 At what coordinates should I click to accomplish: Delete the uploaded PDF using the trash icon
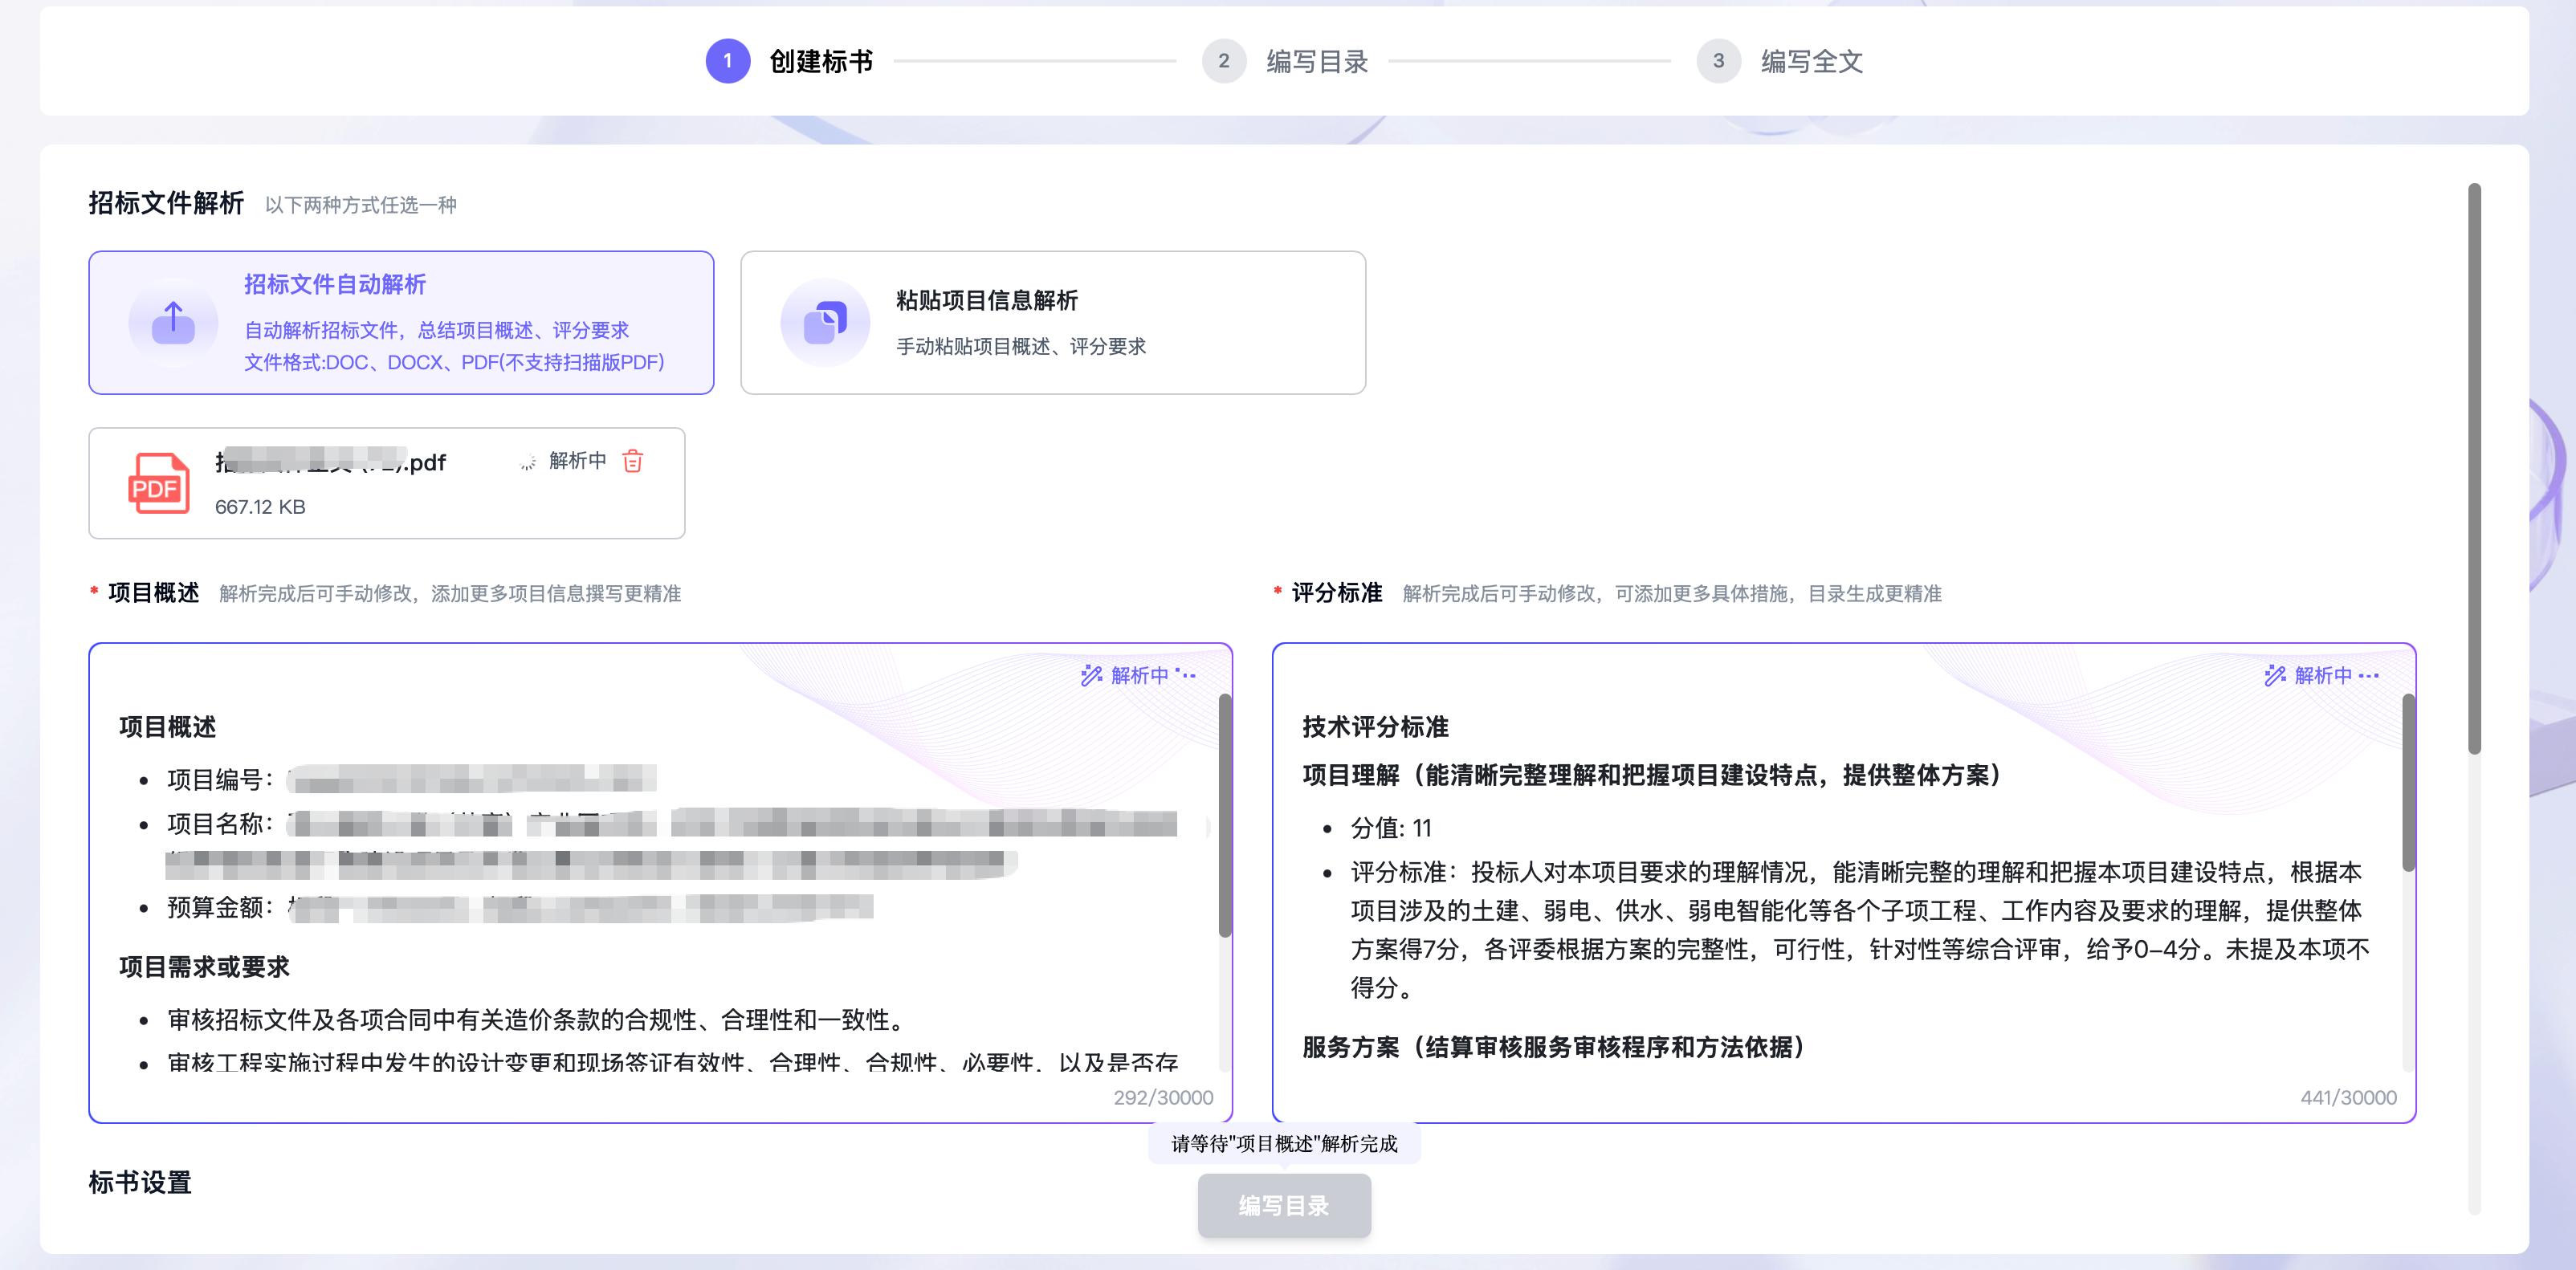[634, 461]
